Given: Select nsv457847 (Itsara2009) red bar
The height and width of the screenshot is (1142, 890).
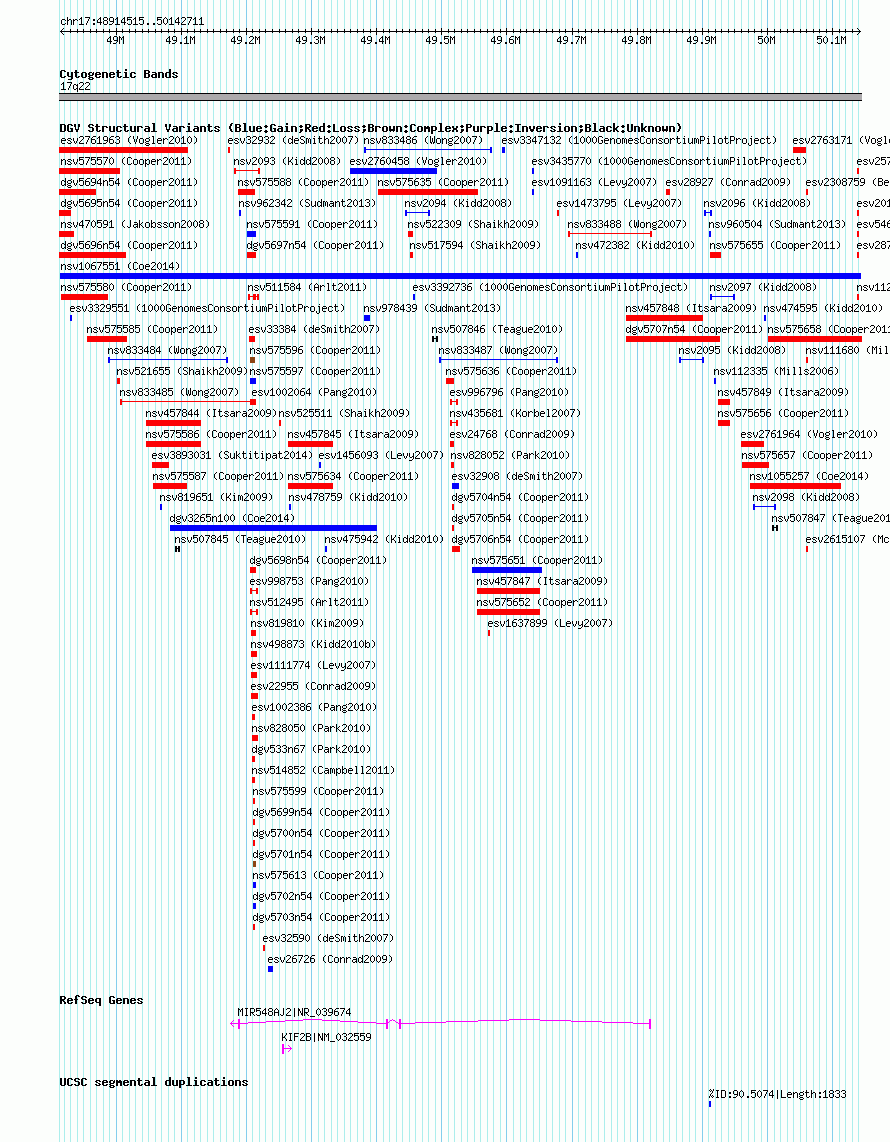Looking at the screenshot, I should coord(508,591).
